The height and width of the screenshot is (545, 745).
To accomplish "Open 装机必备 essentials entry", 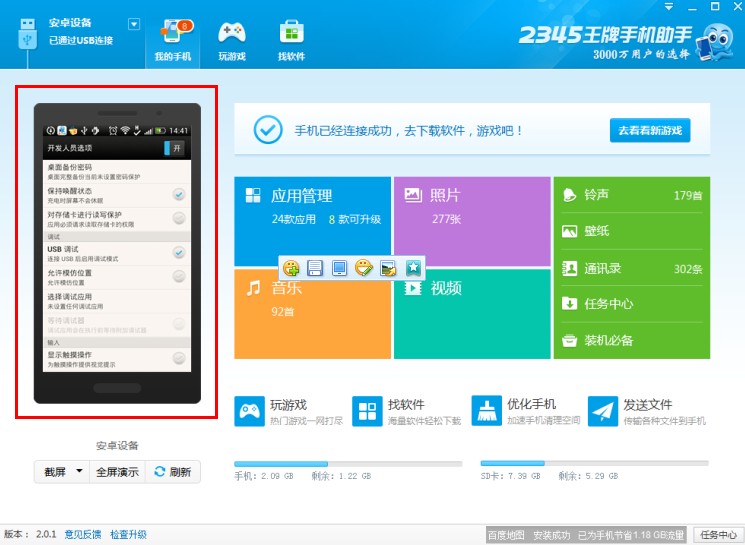I will click(x=632, y=340).
